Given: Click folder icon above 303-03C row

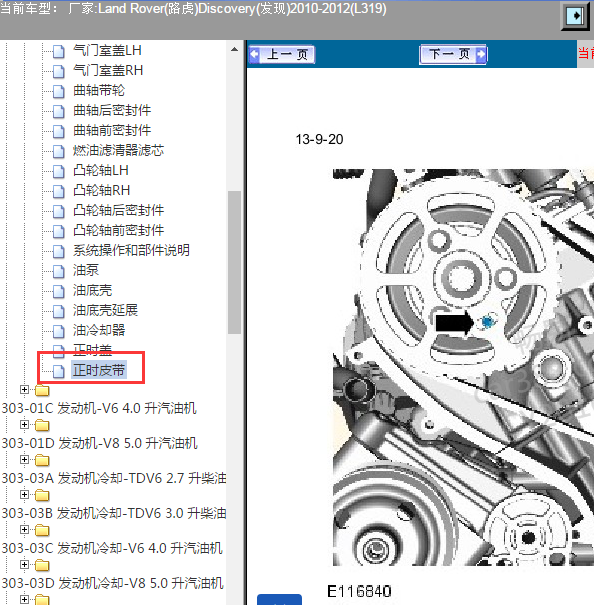Looking at the screenshot, I should [x=42, y=530].
